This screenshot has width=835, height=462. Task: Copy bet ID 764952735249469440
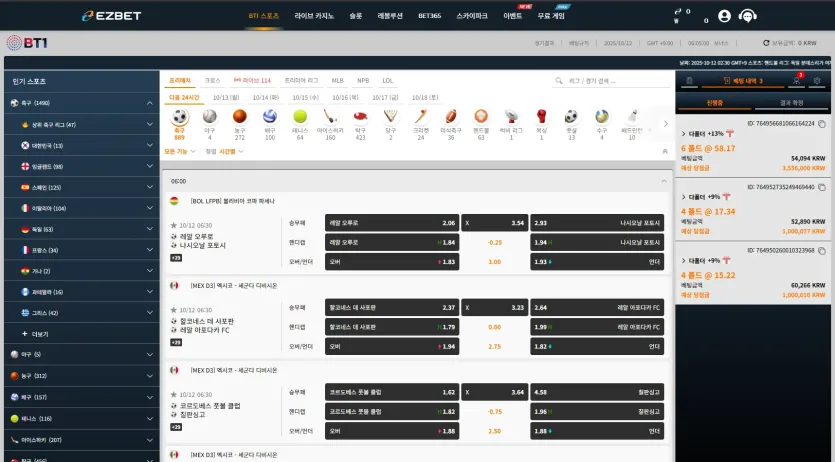[x=822, y=187]
